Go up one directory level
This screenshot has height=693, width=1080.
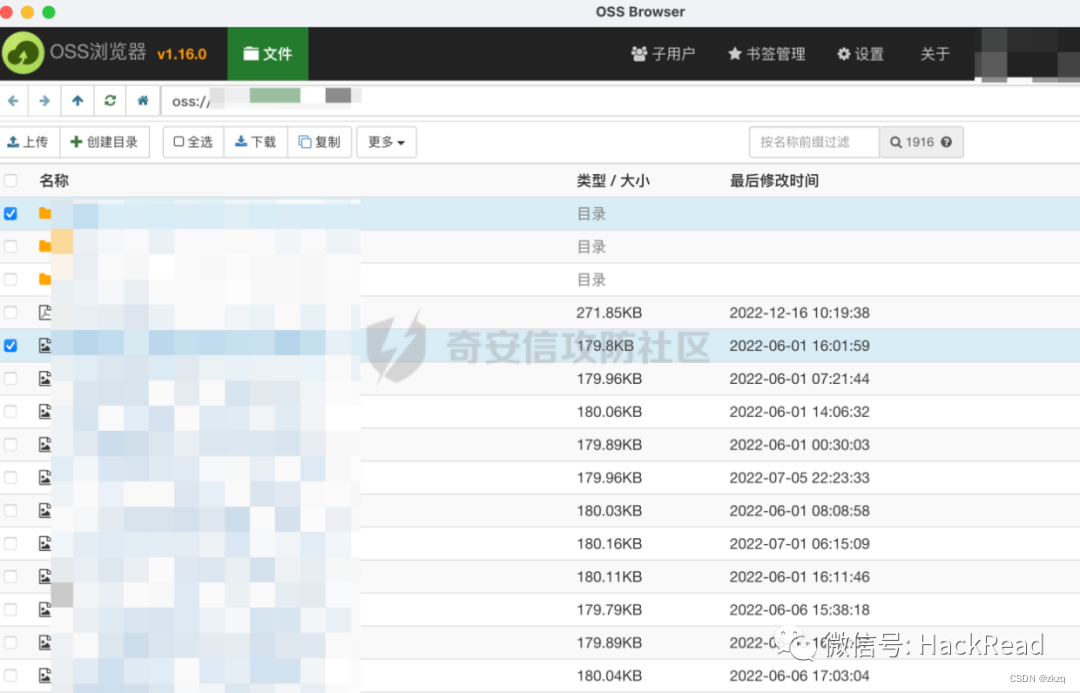[x=77, y=101]
